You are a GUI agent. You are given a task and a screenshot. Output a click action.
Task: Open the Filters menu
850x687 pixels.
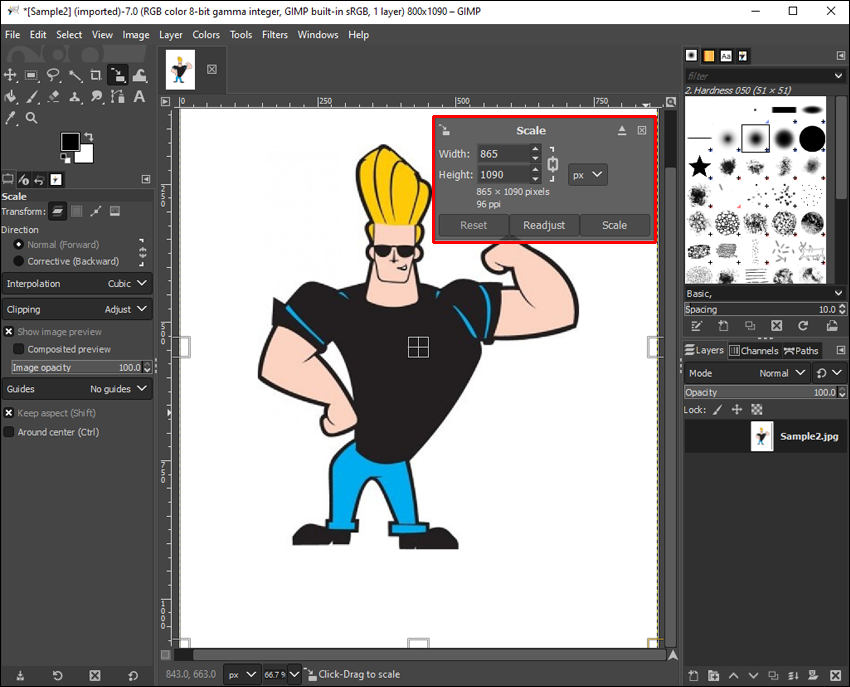coord(274,35)
